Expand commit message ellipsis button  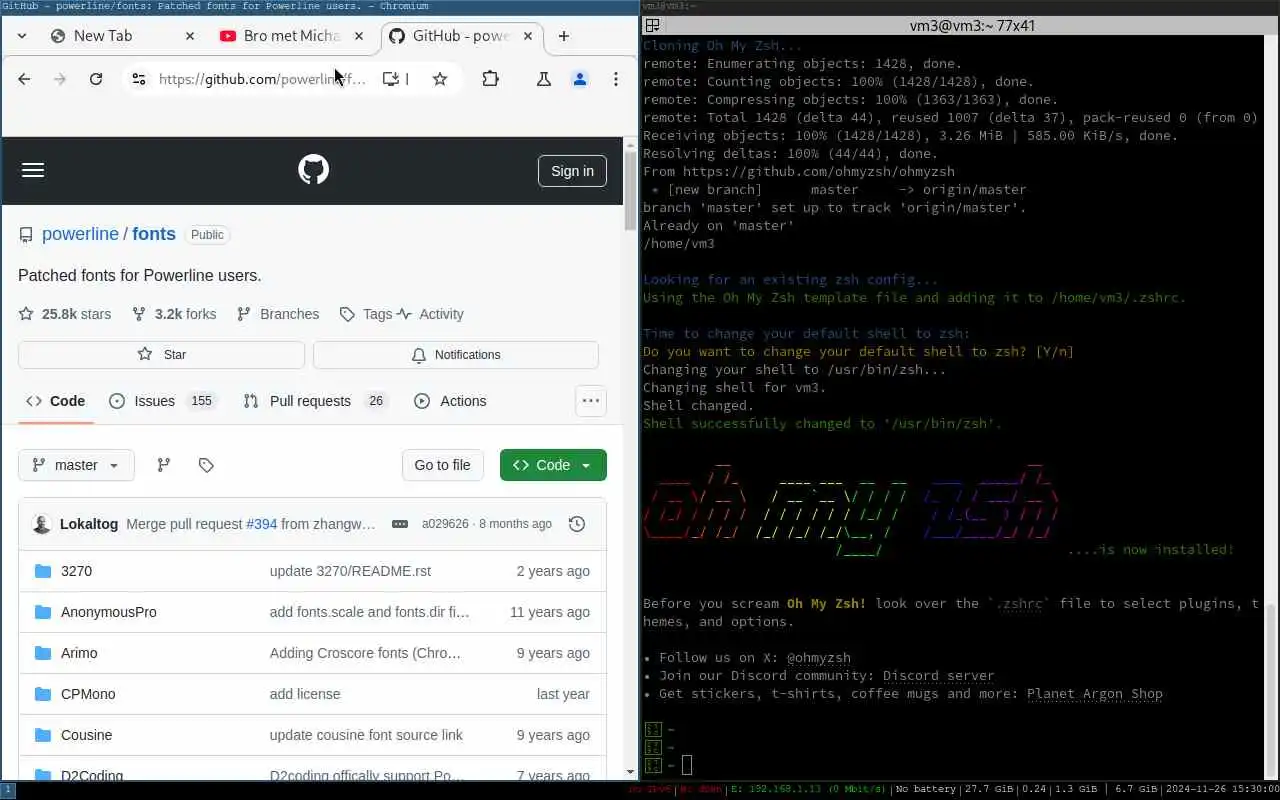tap(400, 524)
